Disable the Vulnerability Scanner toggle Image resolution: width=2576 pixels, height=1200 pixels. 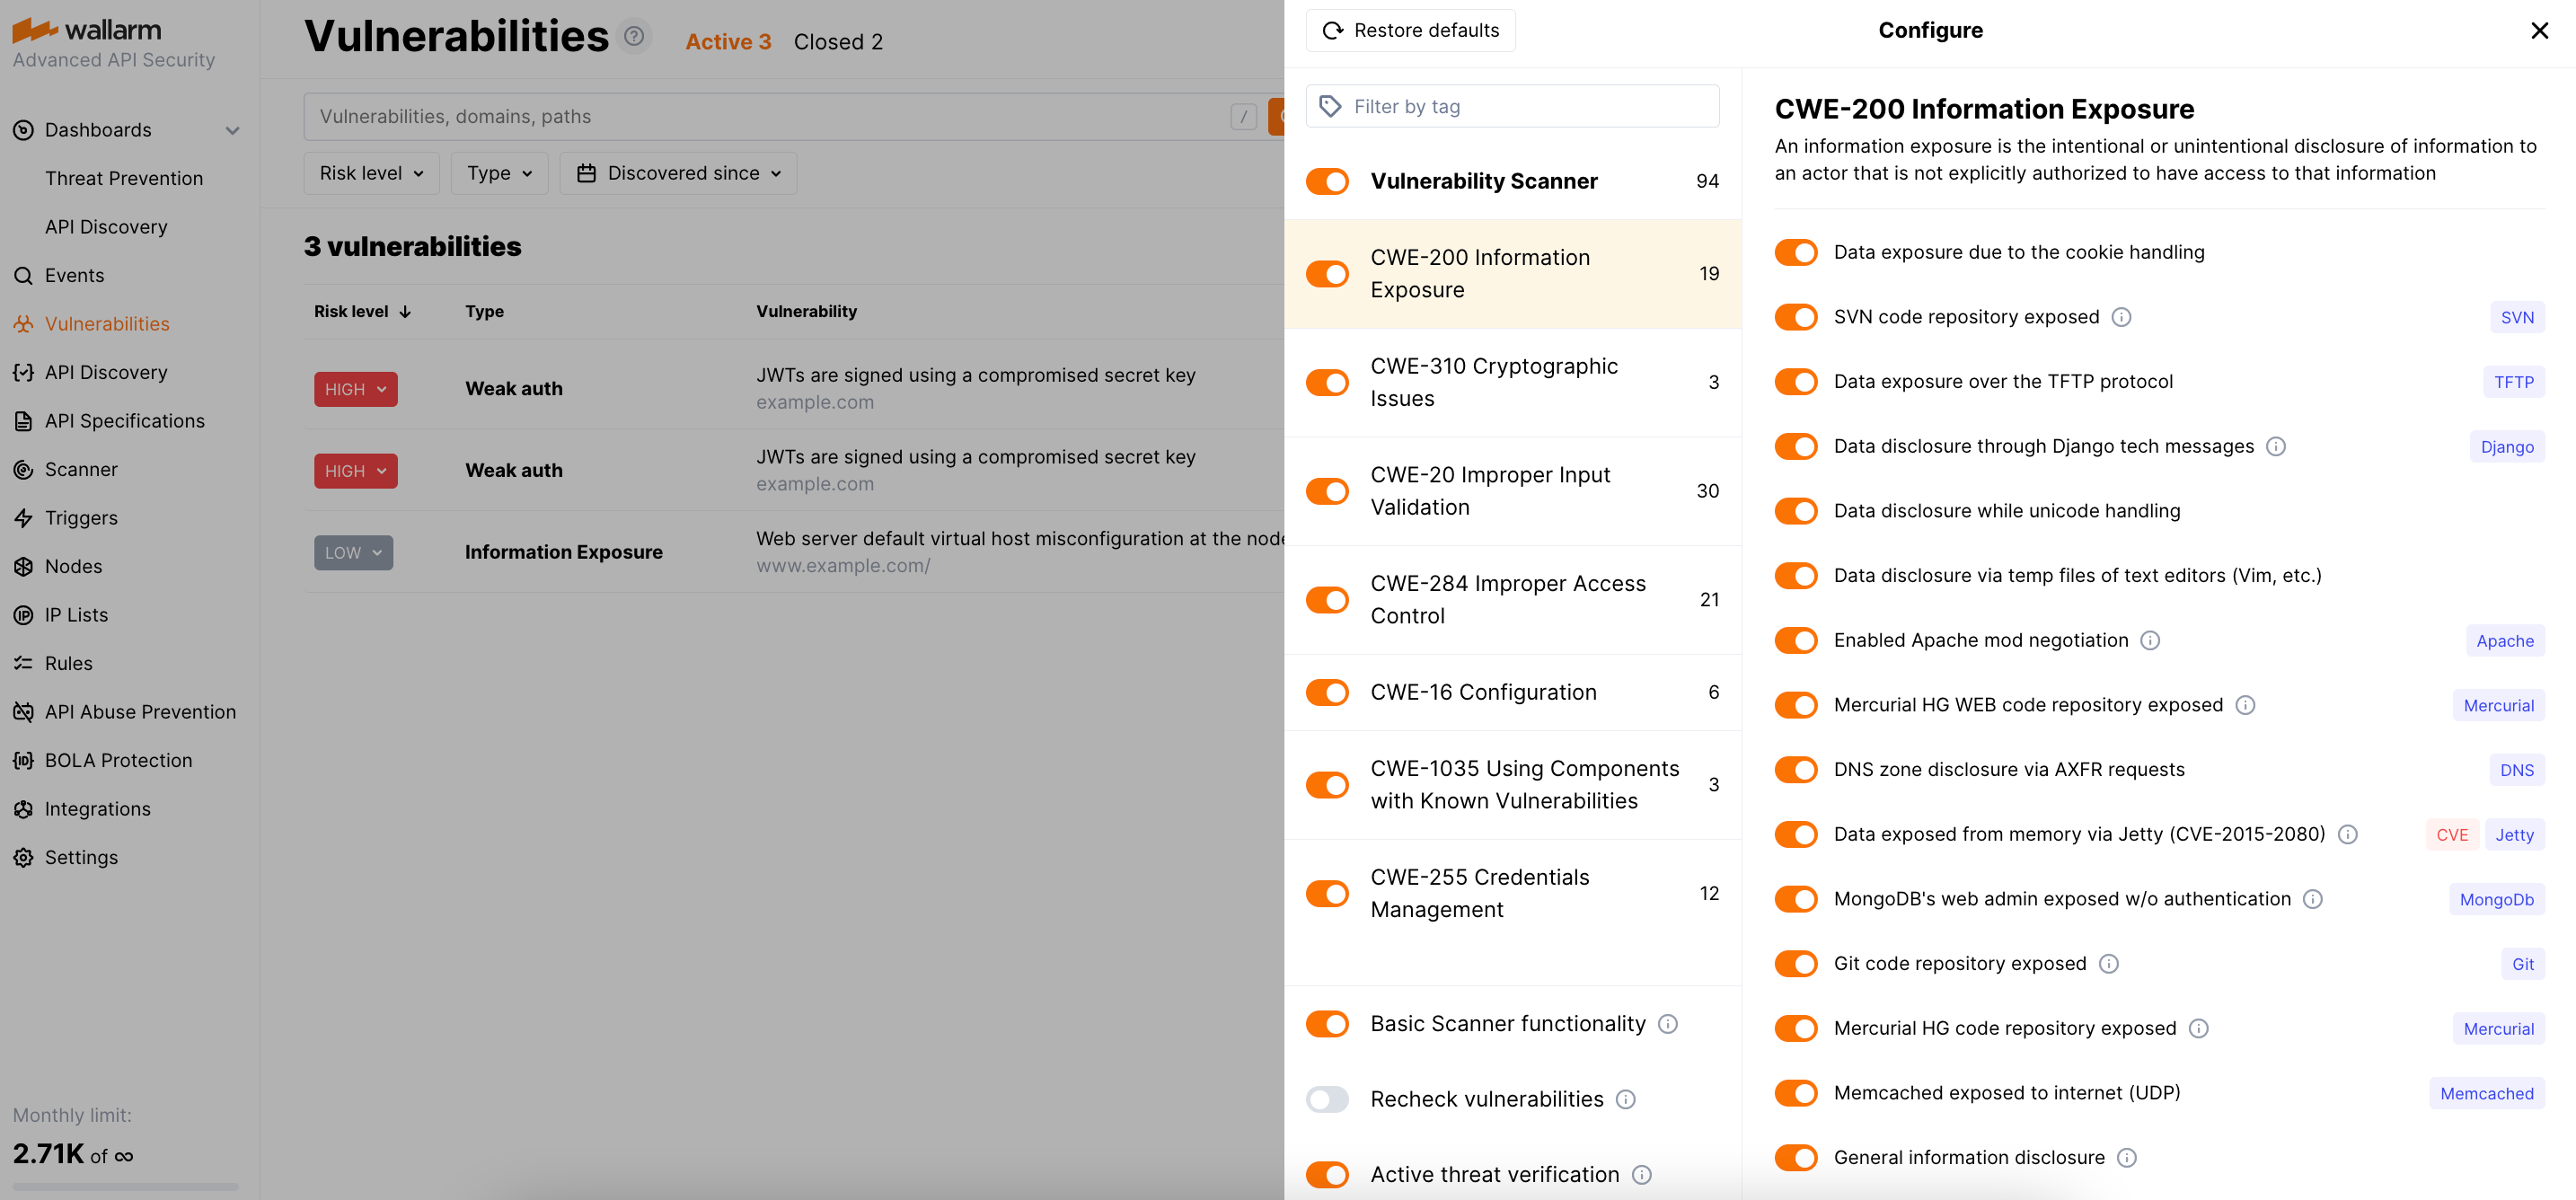1327,181
